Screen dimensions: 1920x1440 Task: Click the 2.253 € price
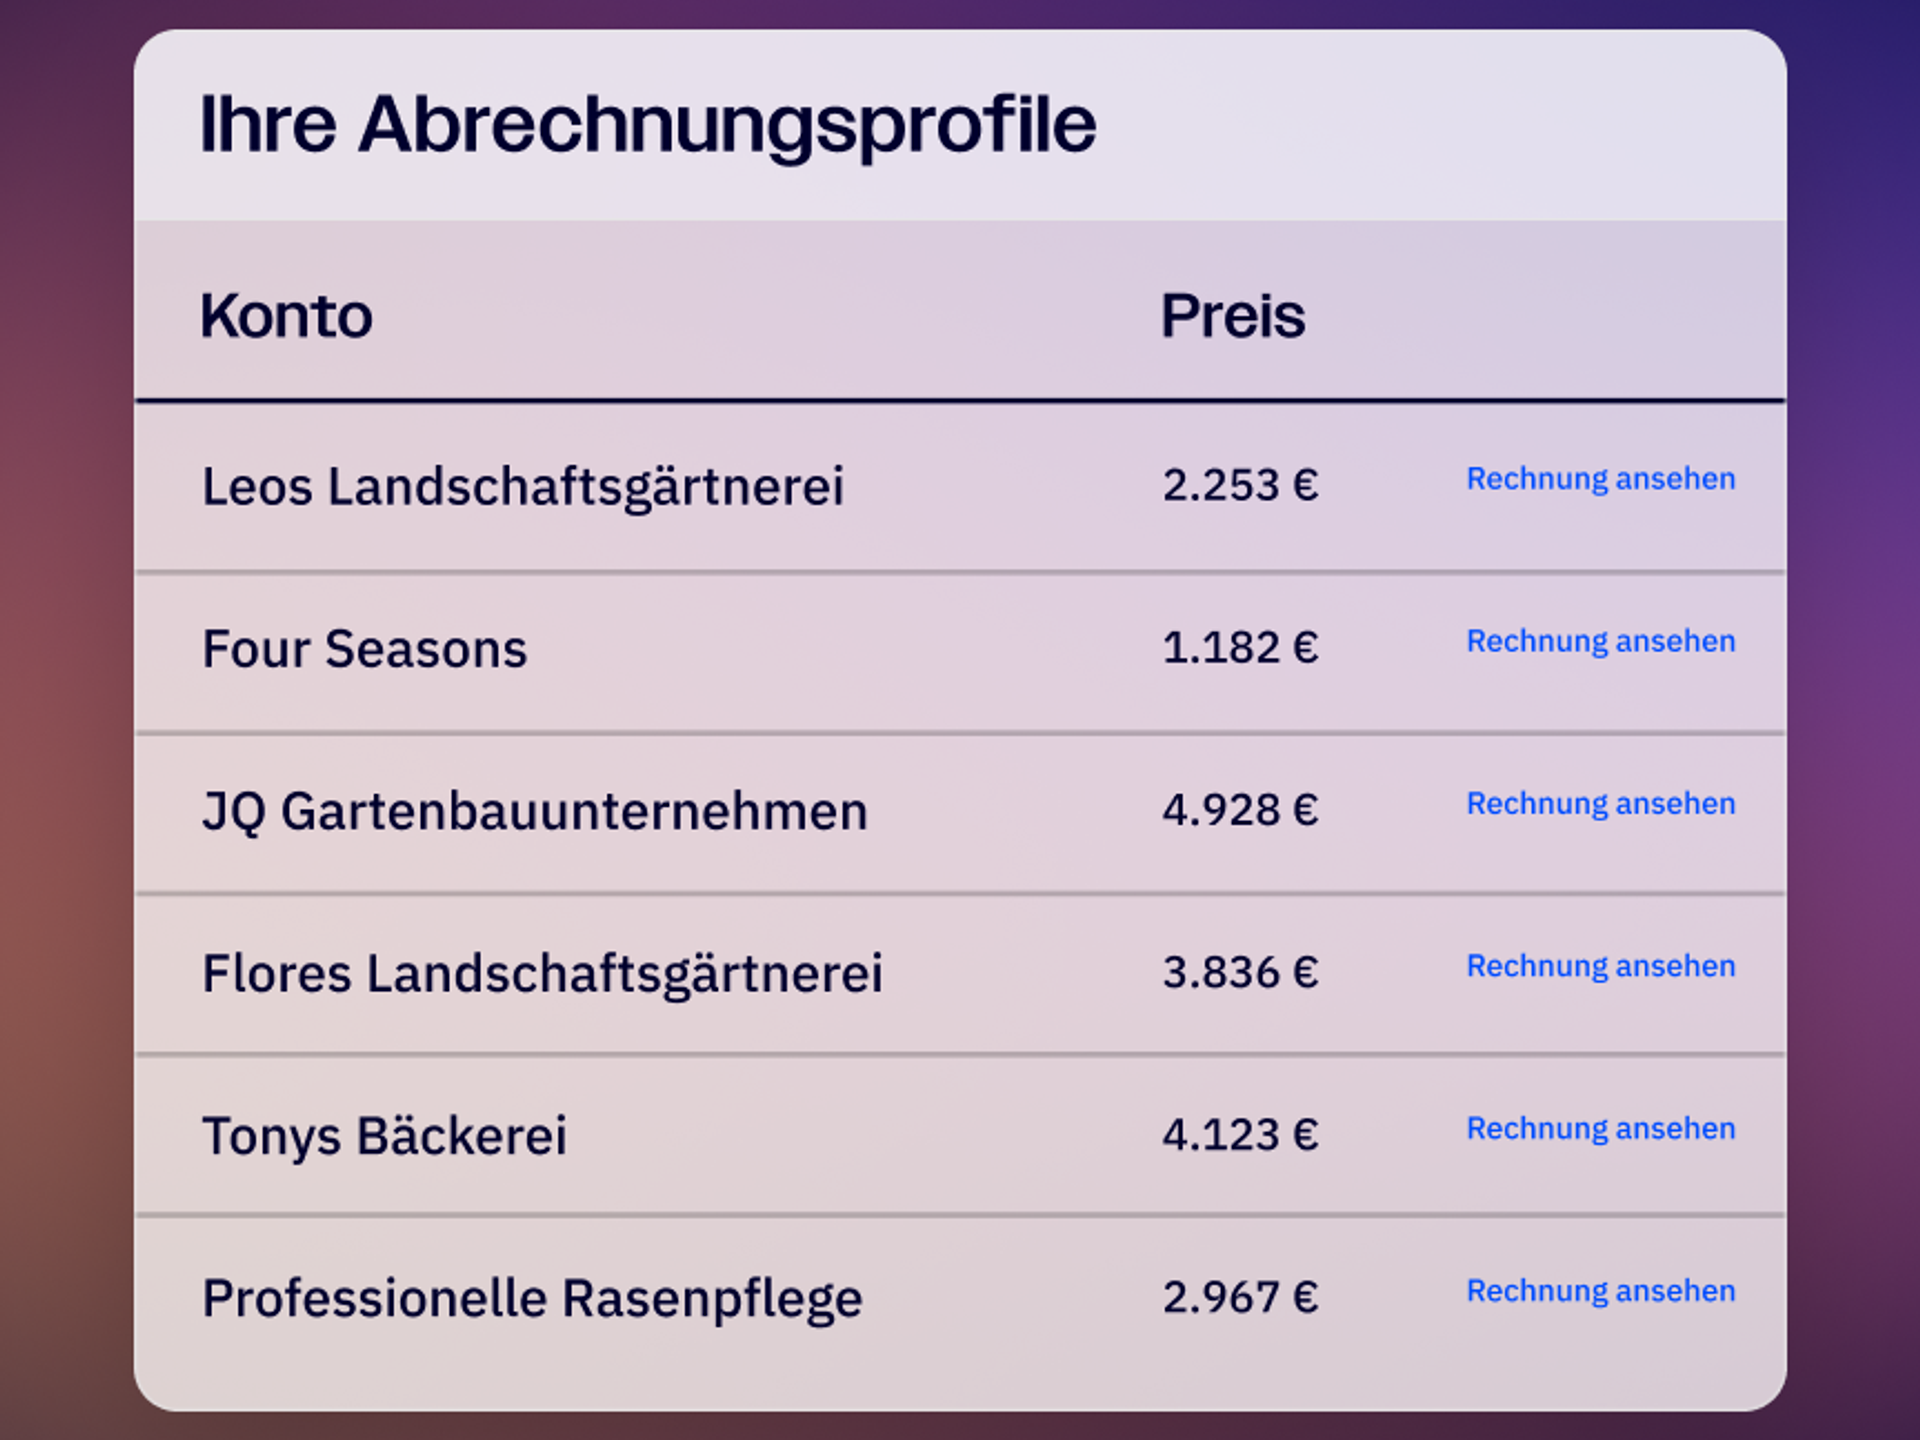point(1240,486)
